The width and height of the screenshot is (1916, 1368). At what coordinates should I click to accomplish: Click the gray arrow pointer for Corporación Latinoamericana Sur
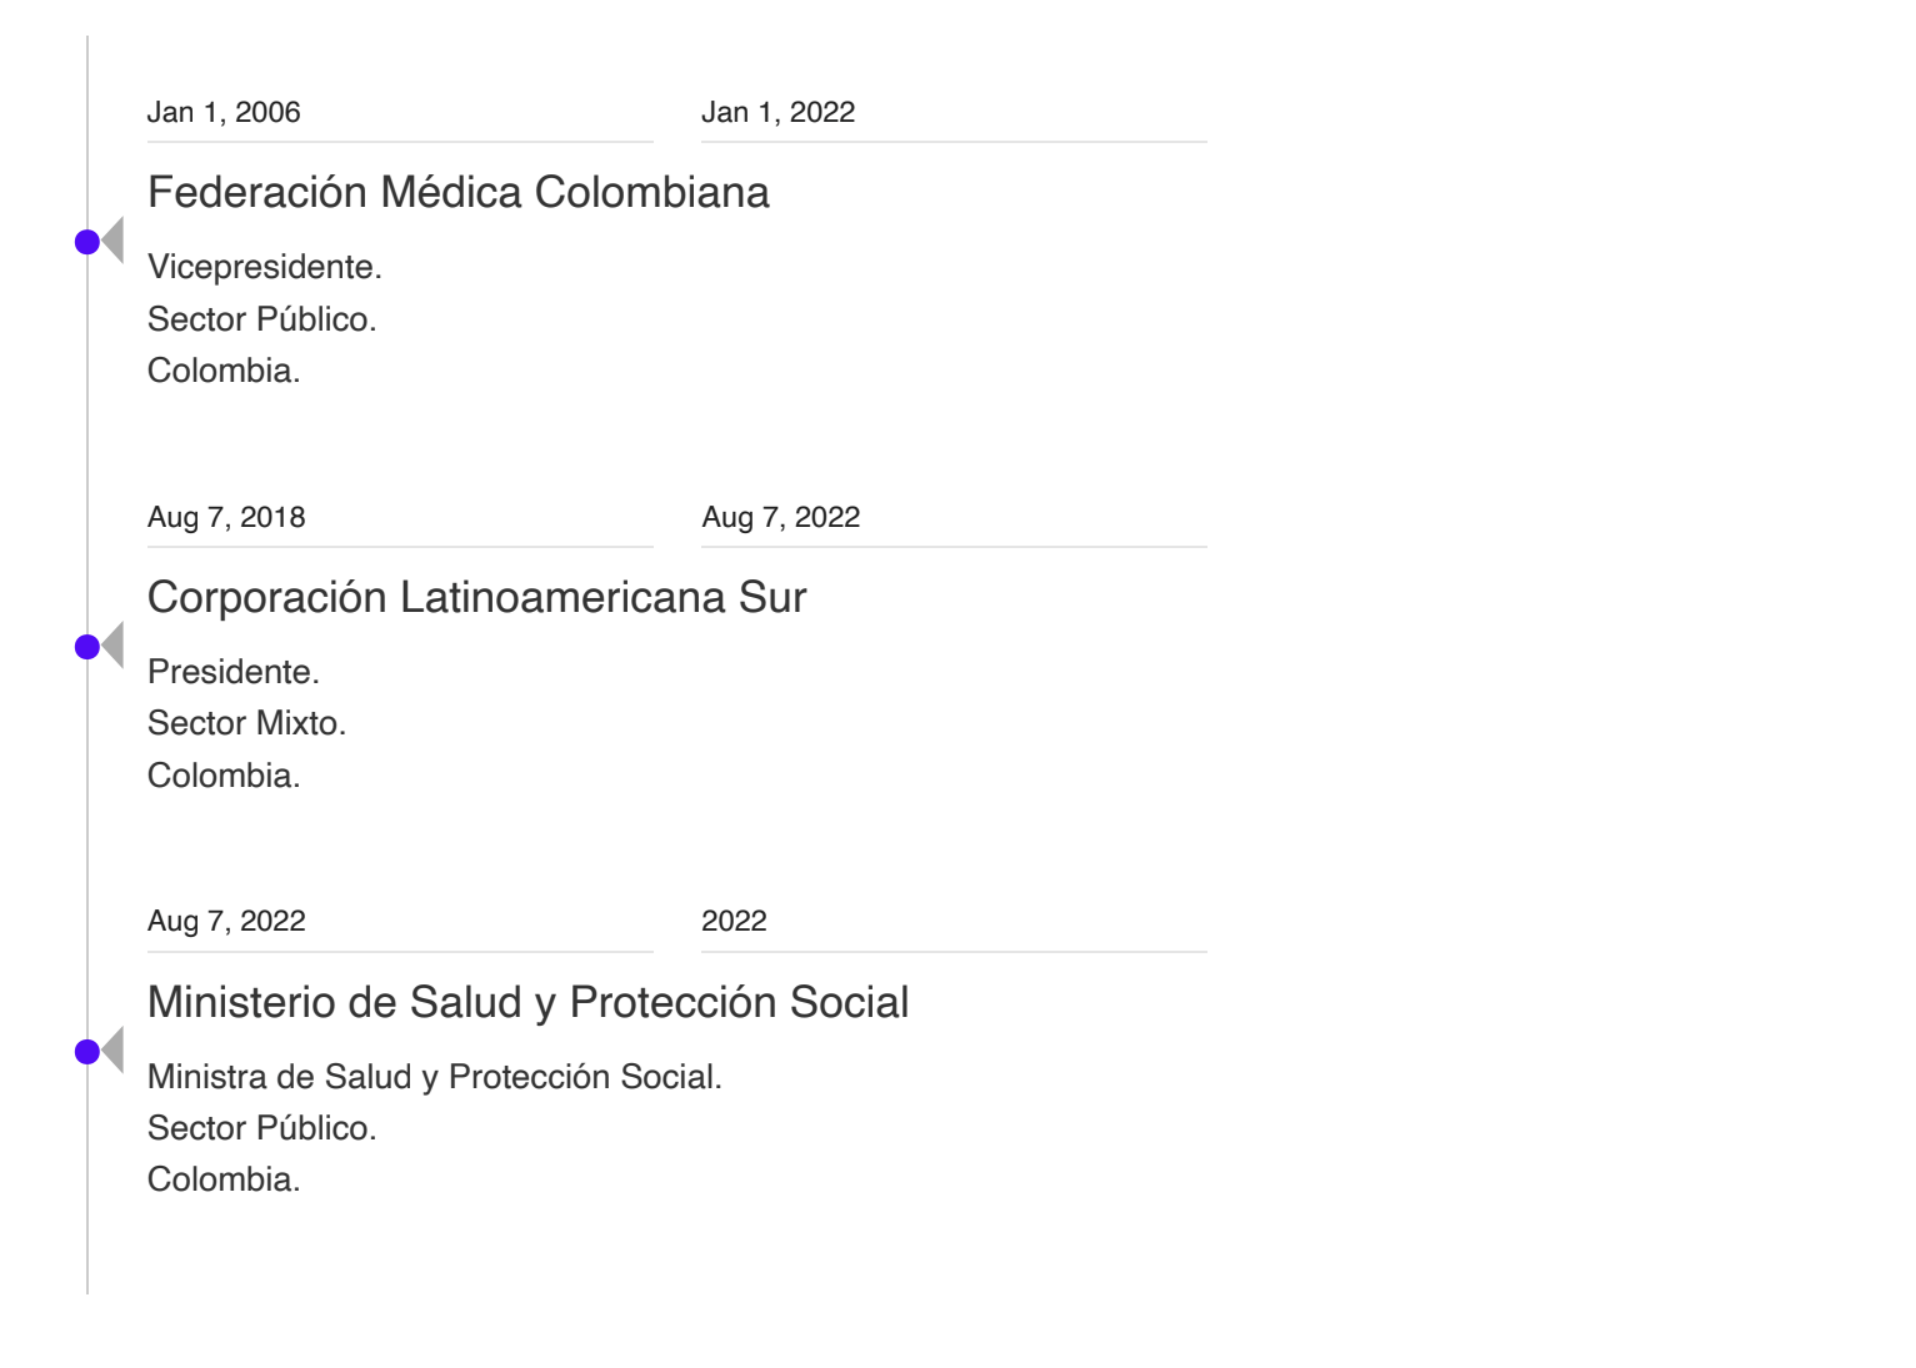click(113, 645)
